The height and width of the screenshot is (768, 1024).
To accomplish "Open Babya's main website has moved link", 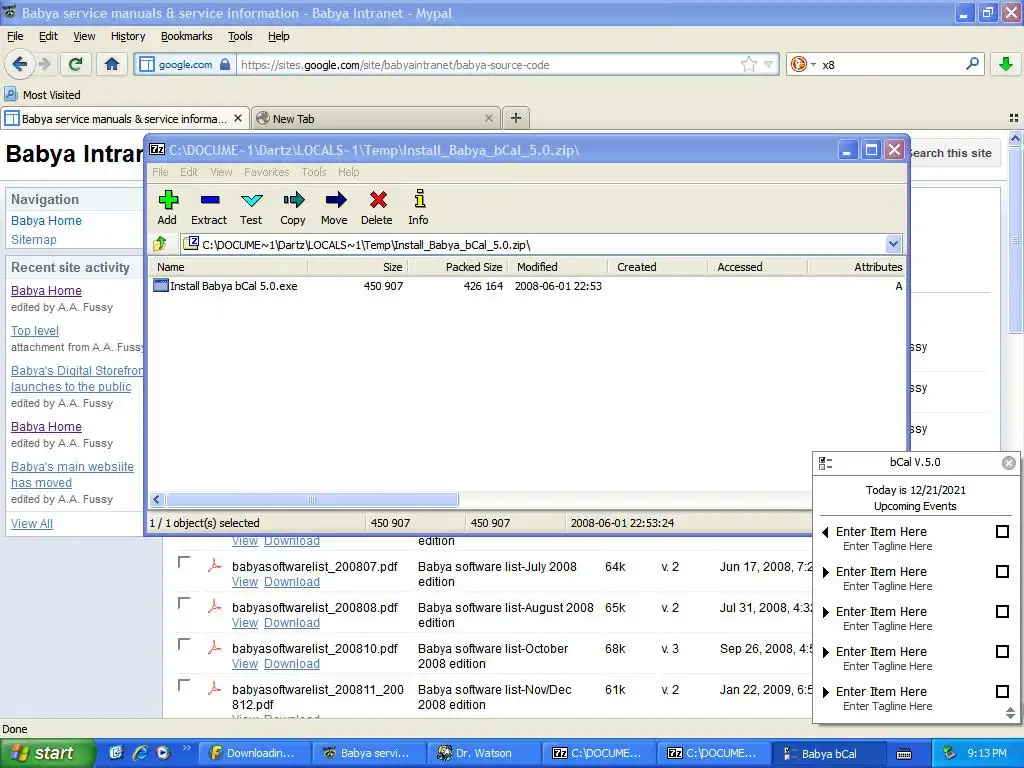I will tap(72, 475).
